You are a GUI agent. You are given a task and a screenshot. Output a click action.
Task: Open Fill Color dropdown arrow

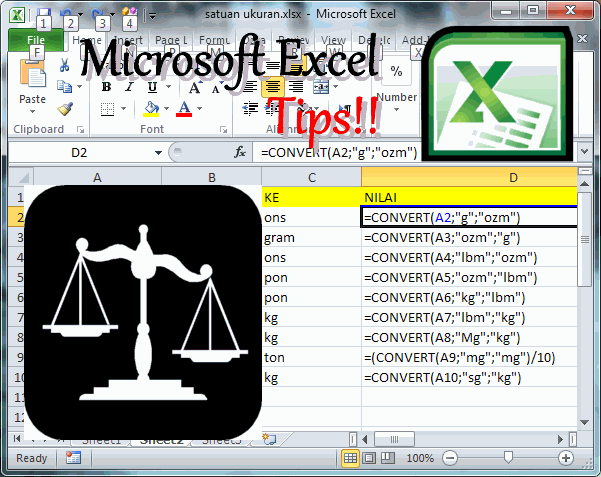pos(166,109)
